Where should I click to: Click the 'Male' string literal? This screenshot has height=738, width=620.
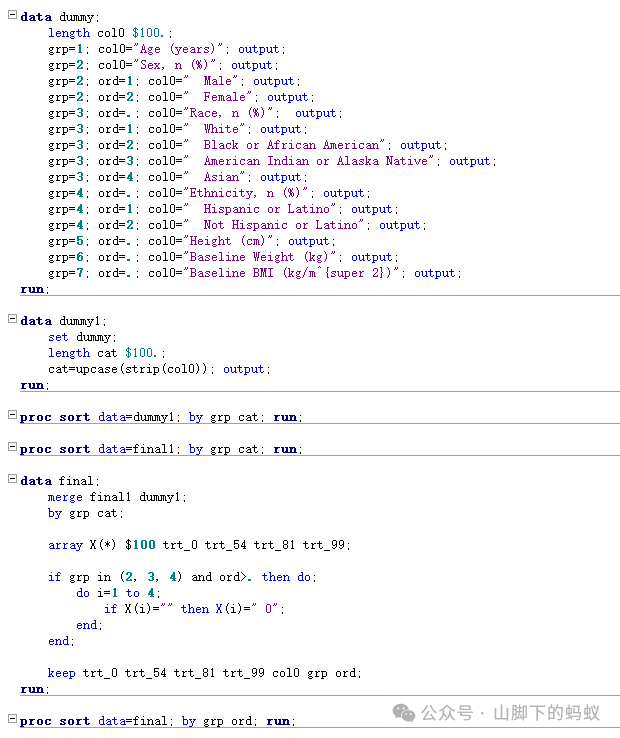211,81
